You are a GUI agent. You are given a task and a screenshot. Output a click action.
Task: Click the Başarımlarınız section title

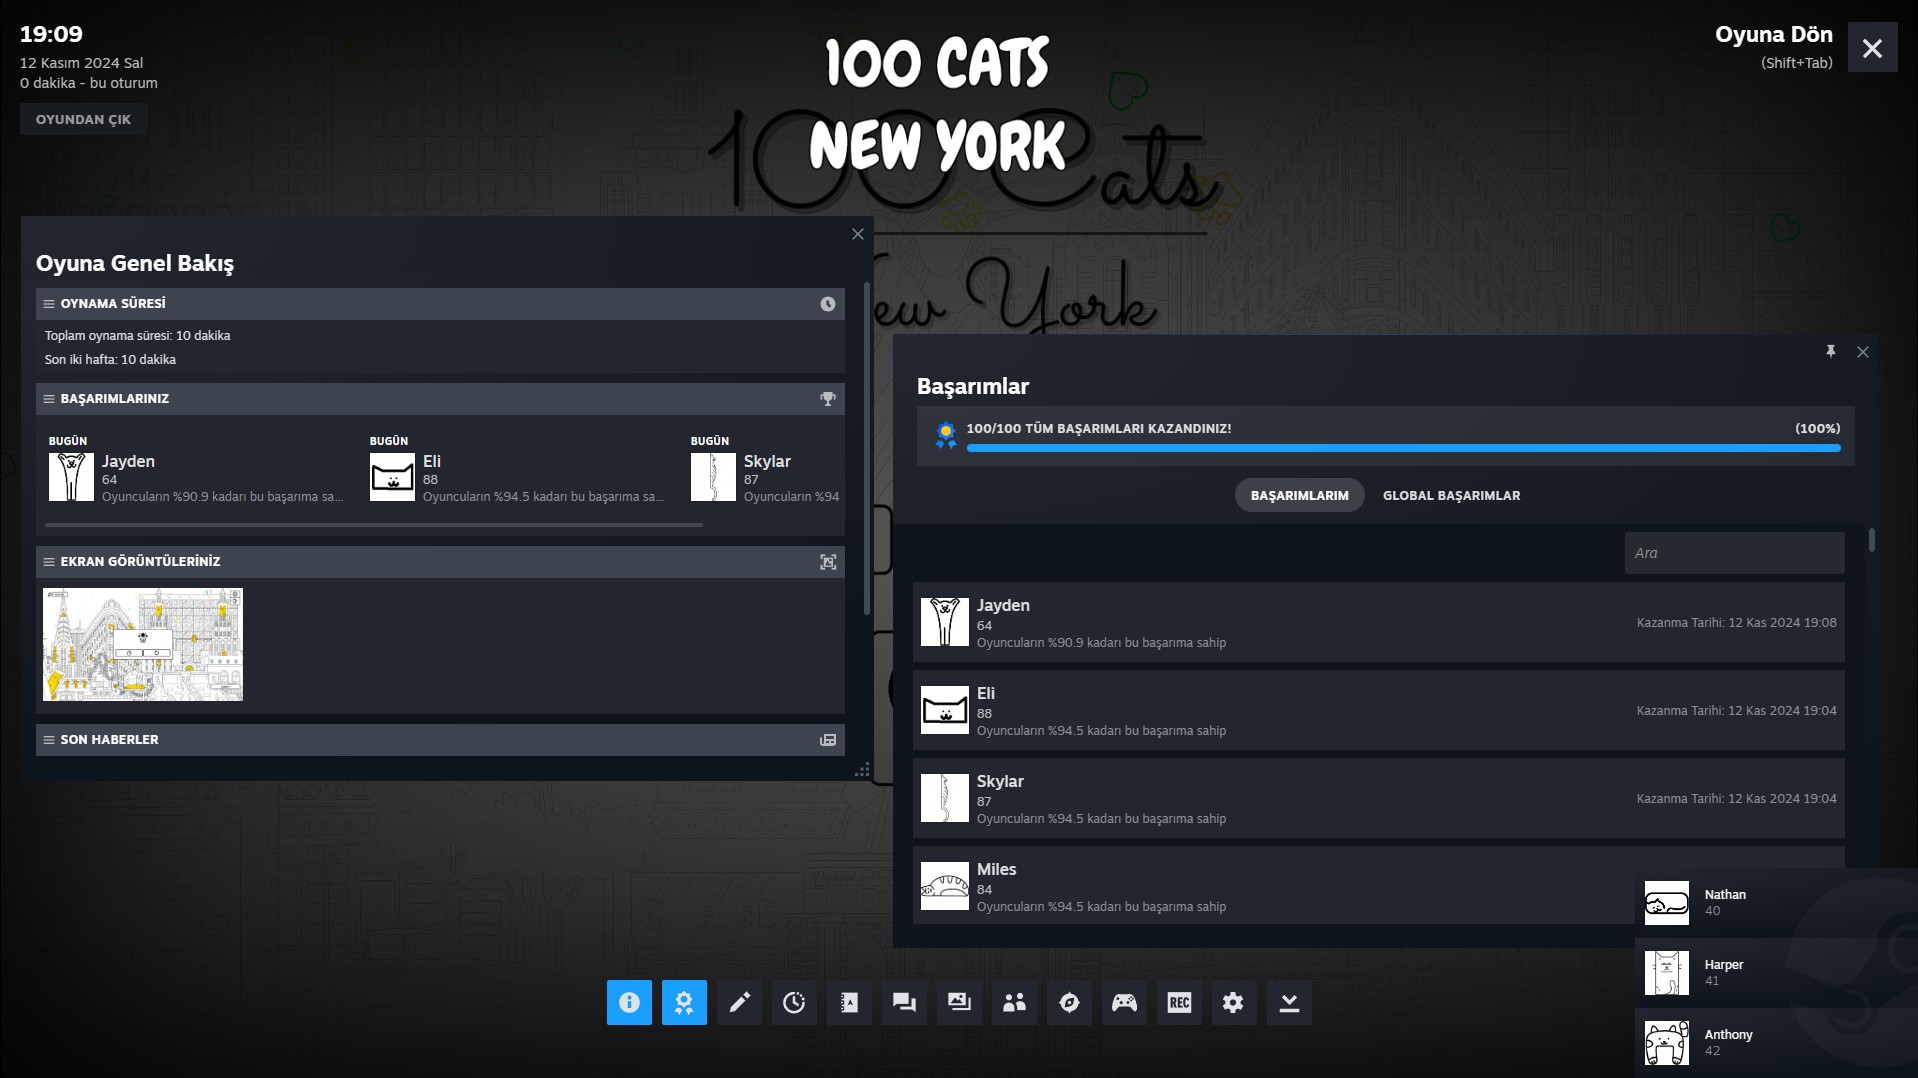click(115, 399)
